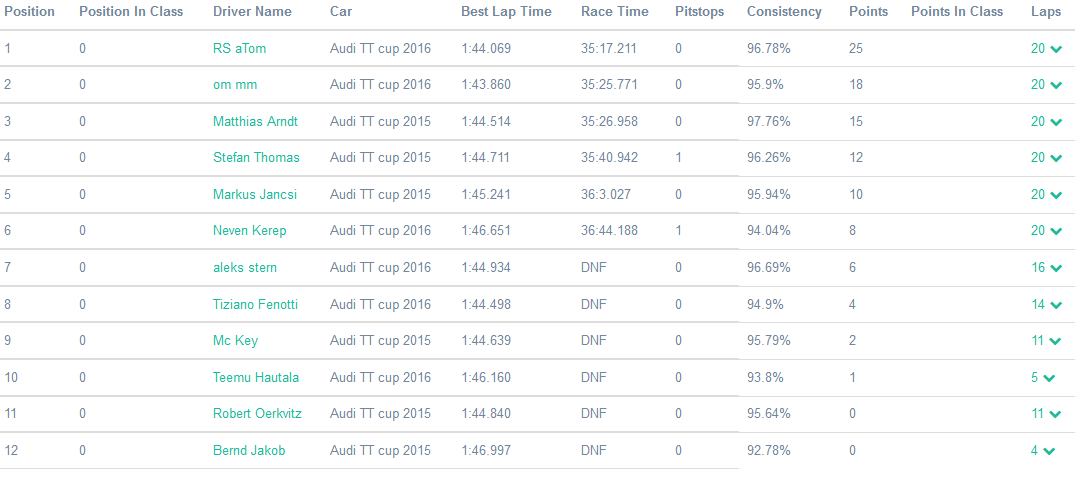The height and width of the screenshot is (482, 1075).
Task: Click the Consistency column header
Action: (784, 12)
